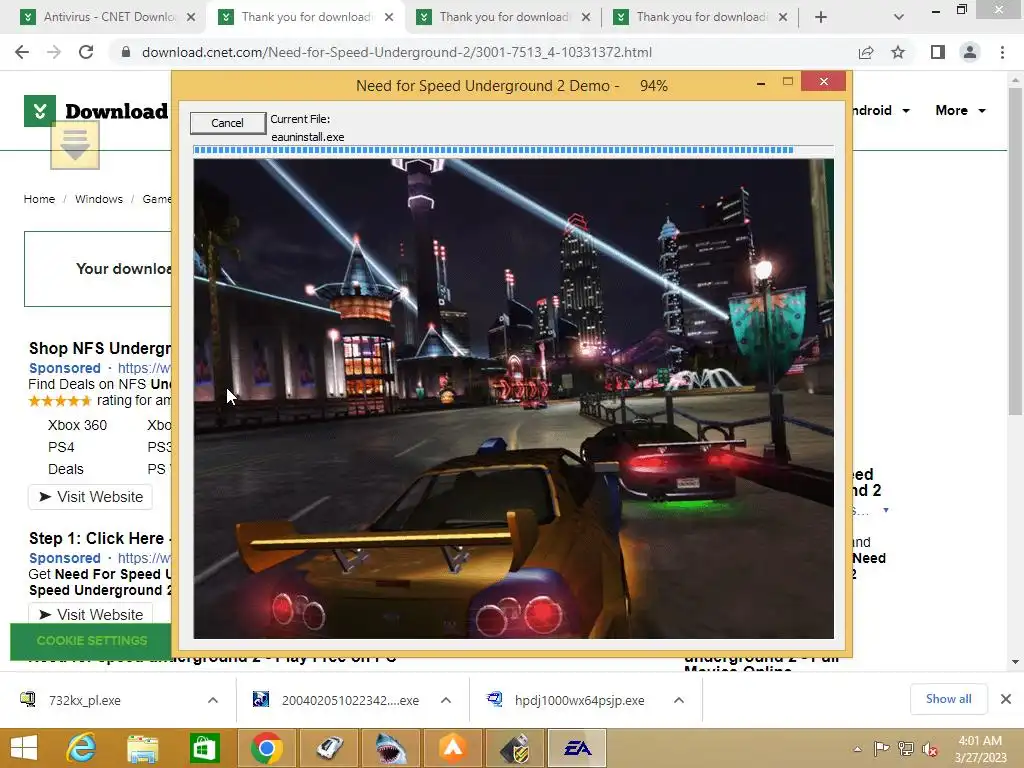The width and height of the screenshot is (1024, 768).
Task: Open the Windows Start menu
Action: click(x=24, y=748)
